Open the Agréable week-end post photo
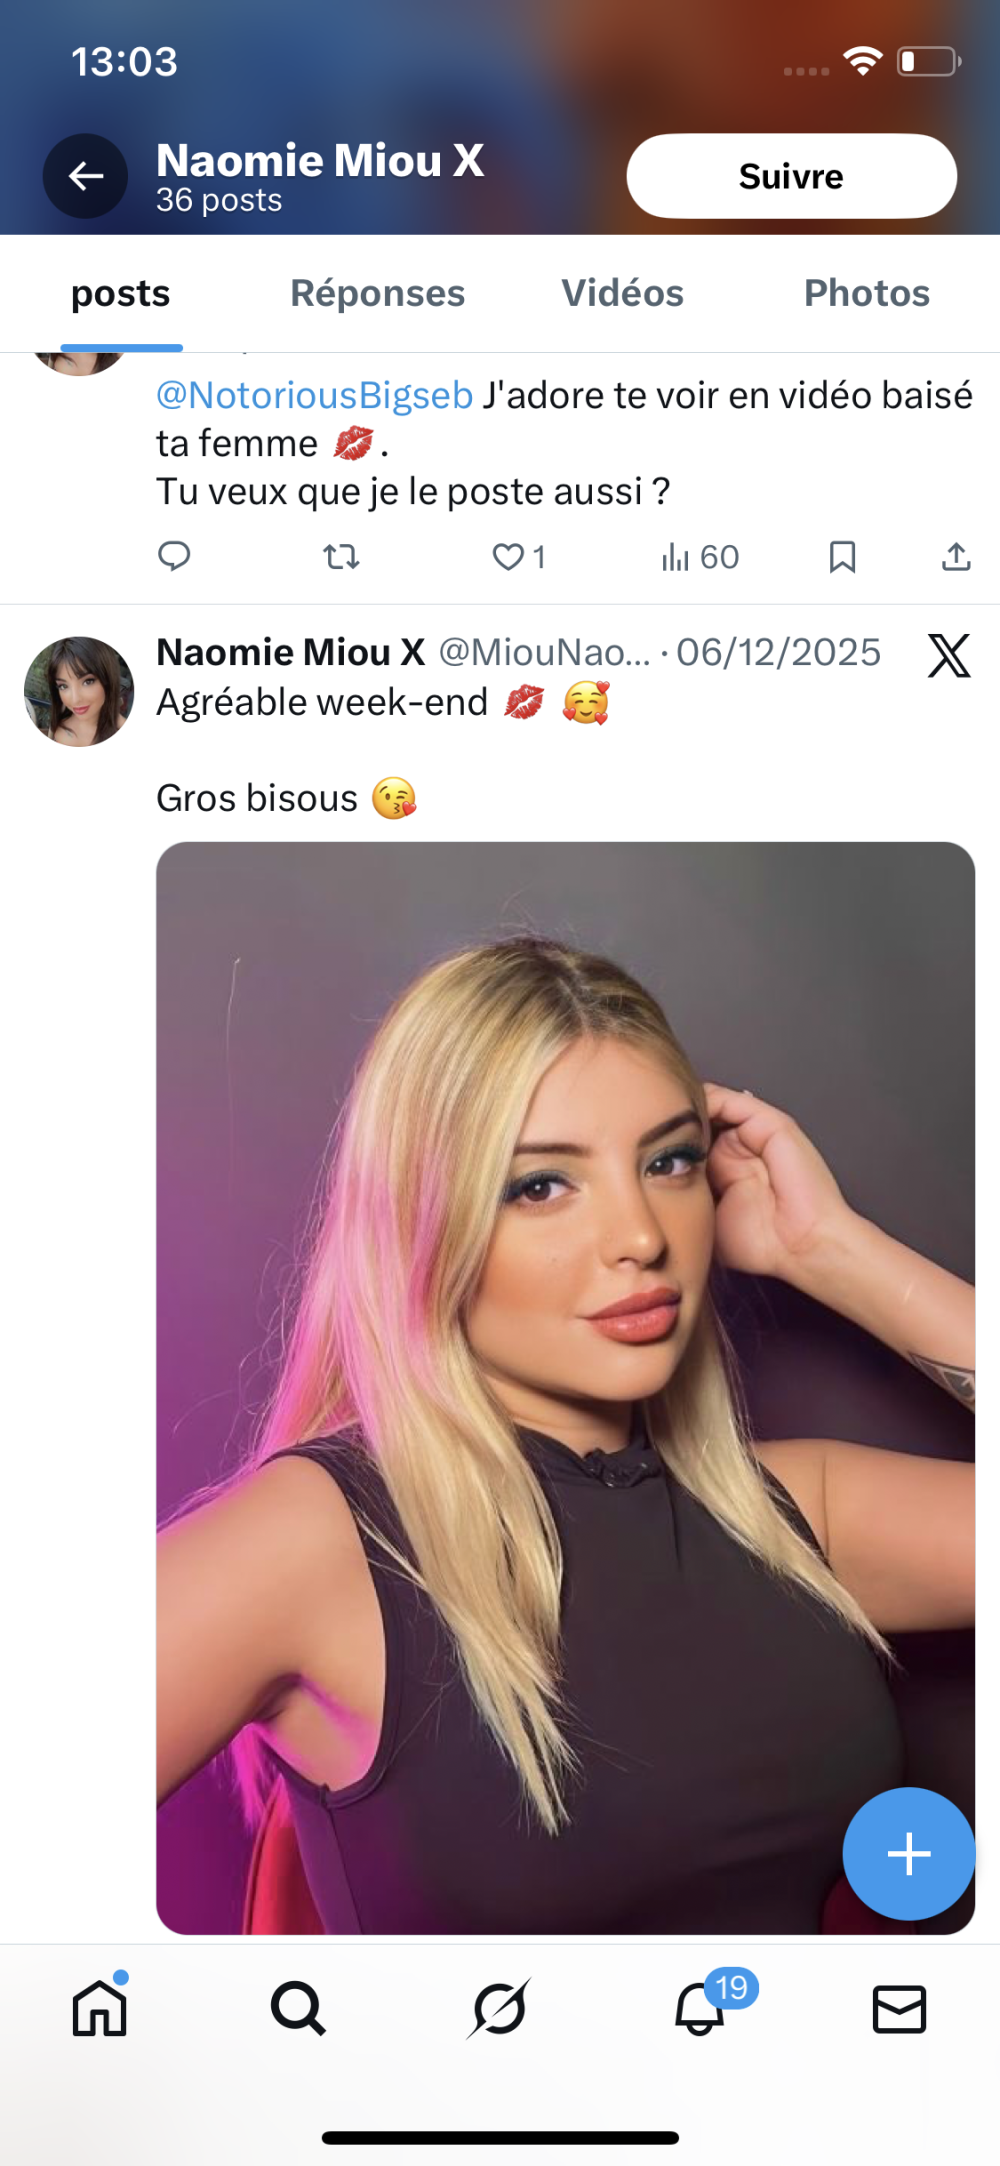Viewport: 1000px width, 2166px height. pyautogui.click(x=565, y=1386)
